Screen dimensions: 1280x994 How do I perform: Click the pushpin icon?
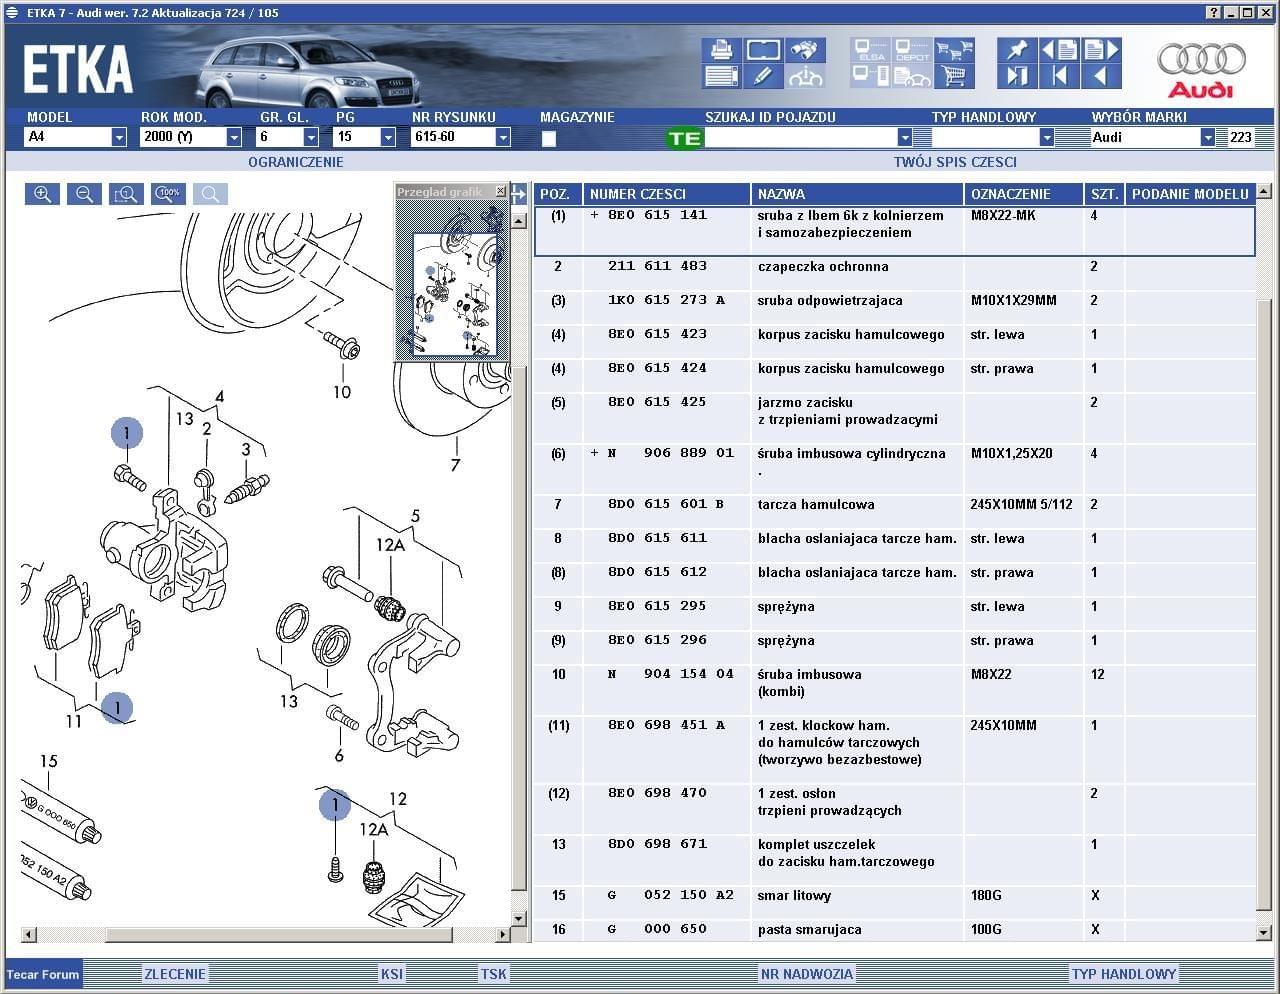pos(1017,50)
